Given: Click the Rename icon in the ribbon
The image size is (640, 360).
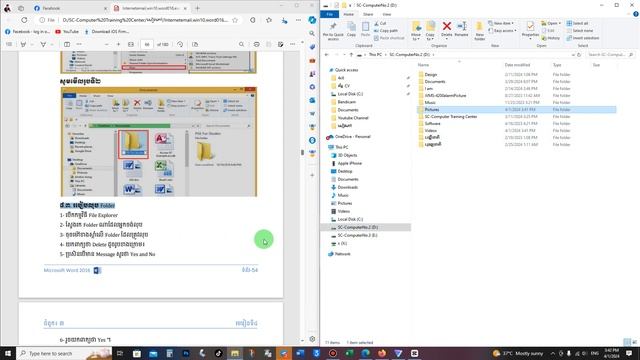Looking at the screenshot, I should (462, 27).
